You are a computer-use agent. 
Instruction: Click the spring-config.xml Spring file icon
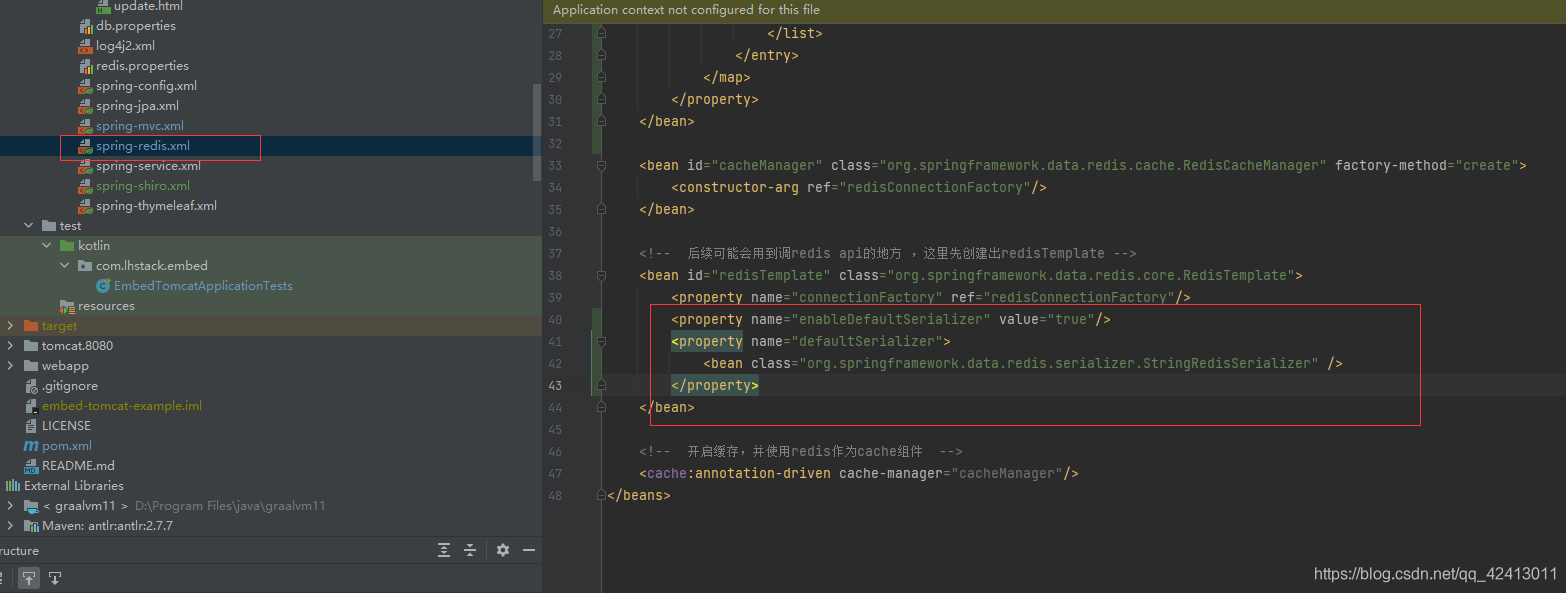point(86,86)
